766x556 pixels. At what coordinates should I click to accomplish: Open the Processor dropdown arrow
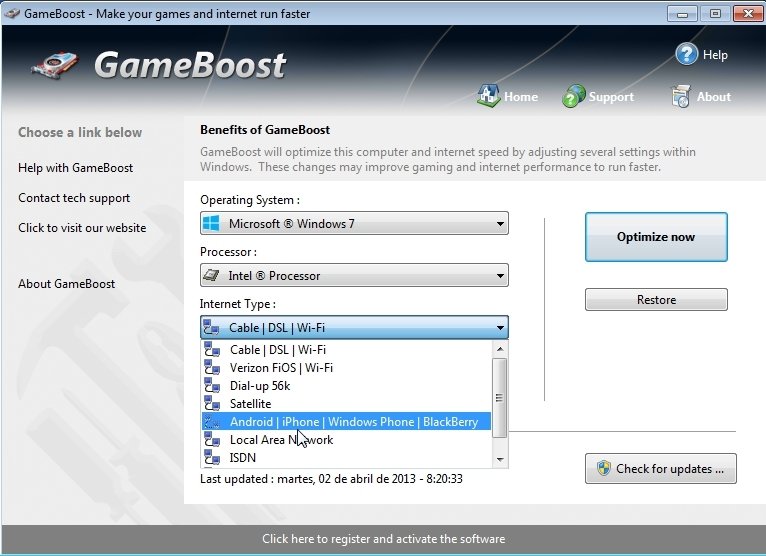point(500,276)
